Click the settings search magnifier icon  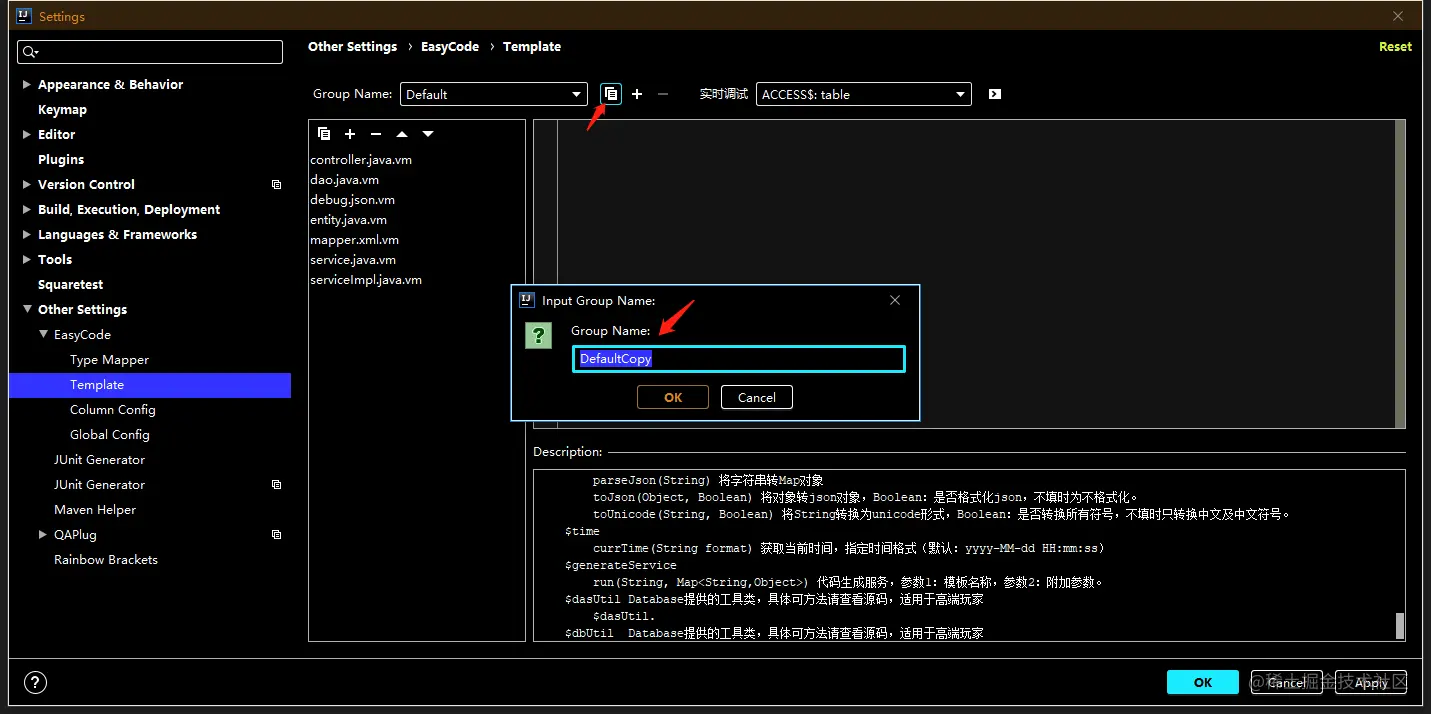[30, 52]
